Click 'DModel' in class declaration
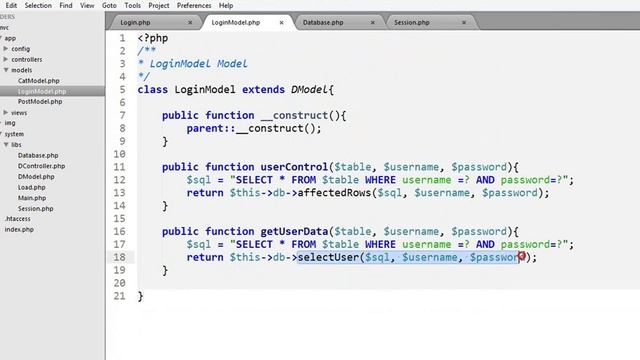 pos(309,89)
